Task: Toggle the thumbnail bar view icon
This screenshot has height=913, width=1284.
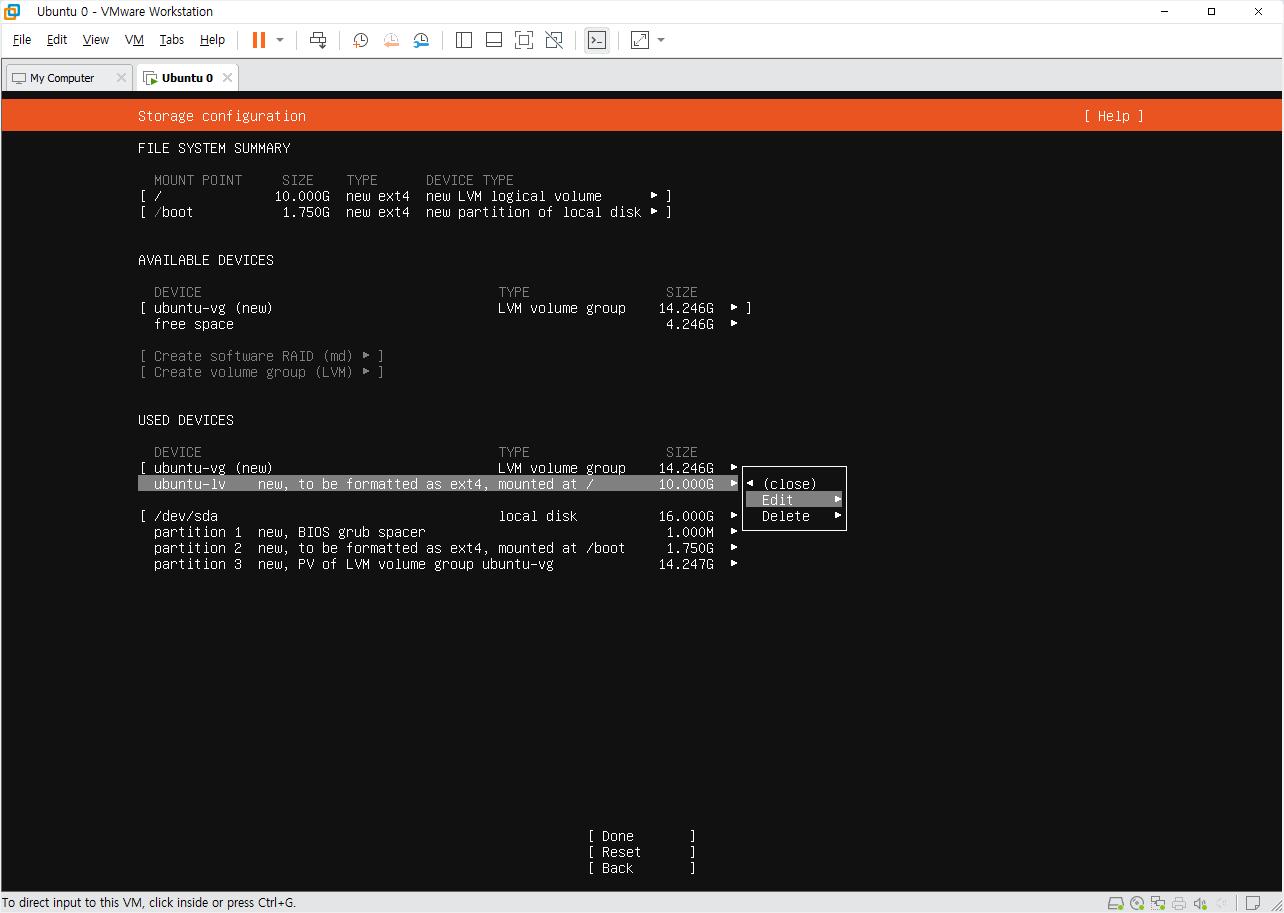Action: click(494, 40)
